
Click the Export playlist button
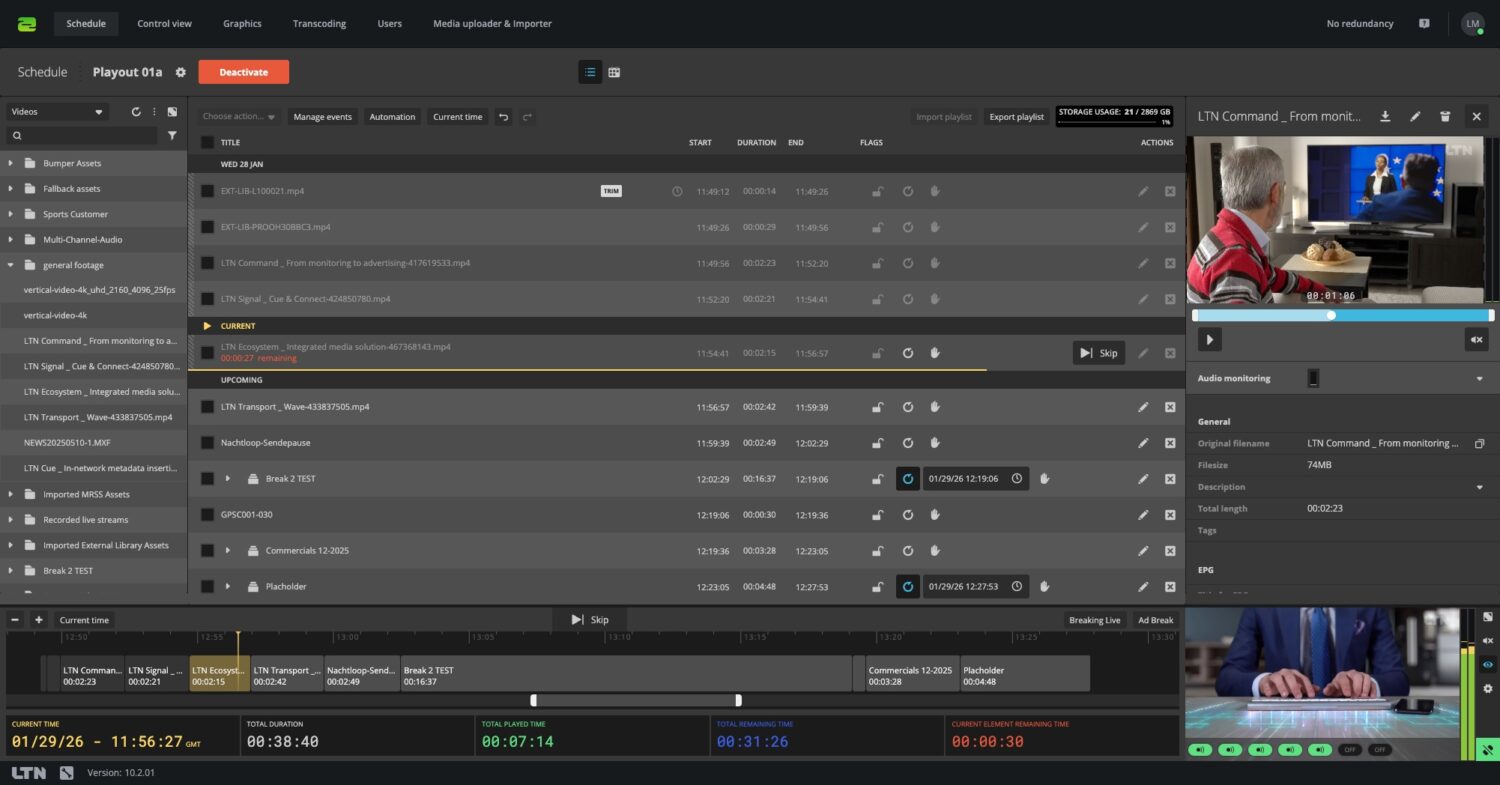click(1016, 117)
